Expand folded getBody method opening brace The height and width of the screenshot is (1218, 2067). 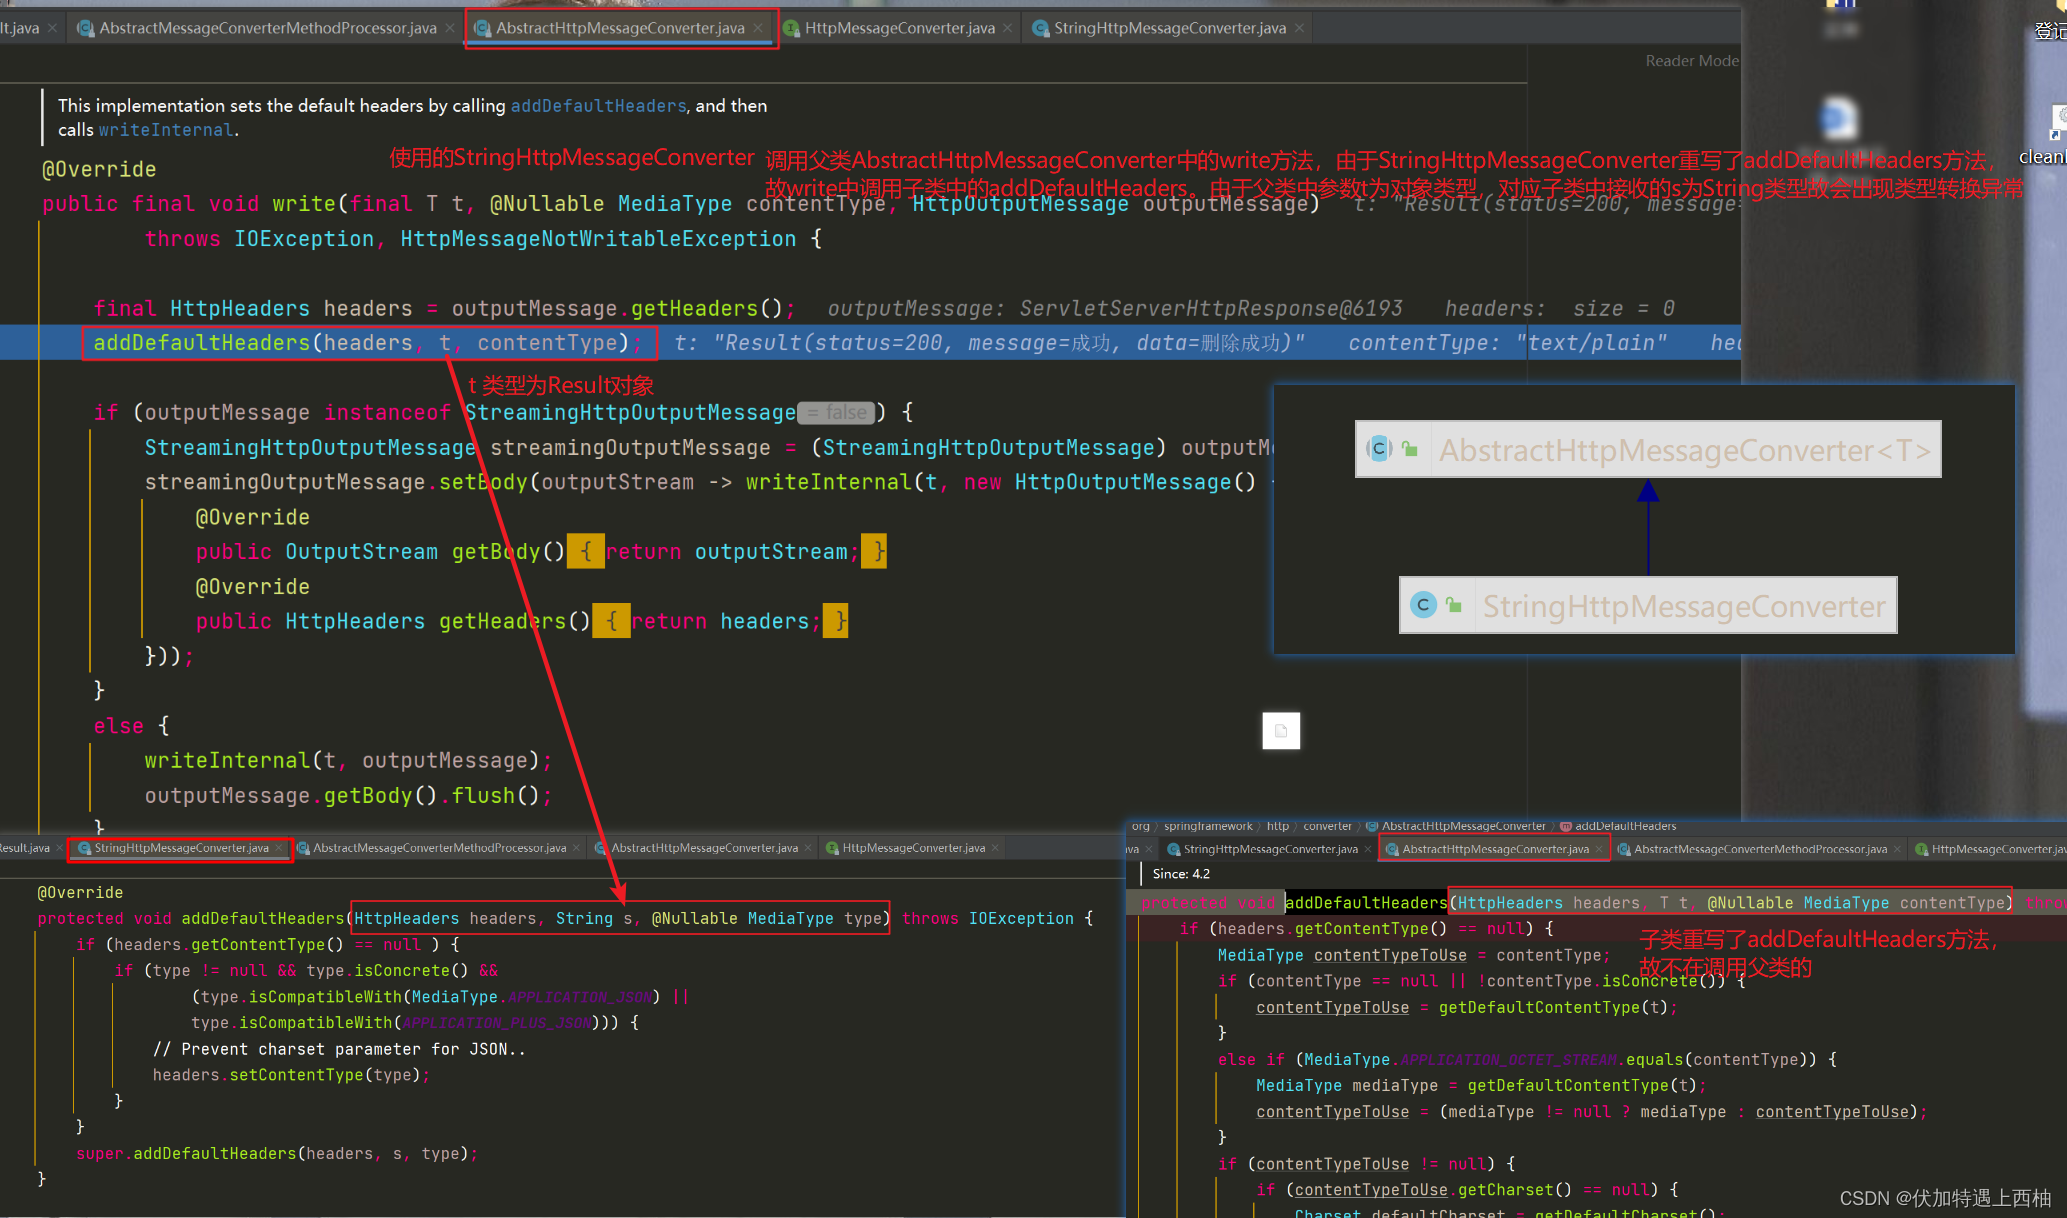[586, 552]
